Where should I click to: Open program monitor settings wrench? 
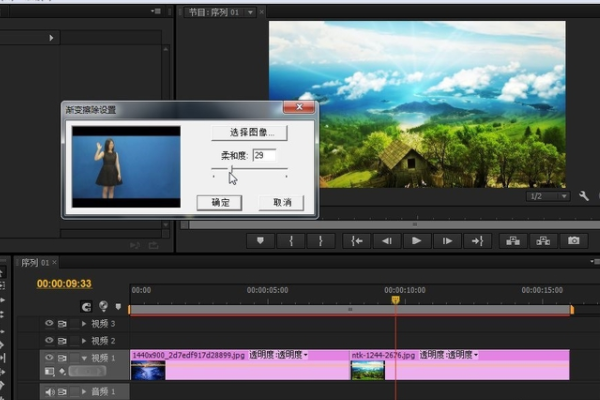click(x=584, y=196)
